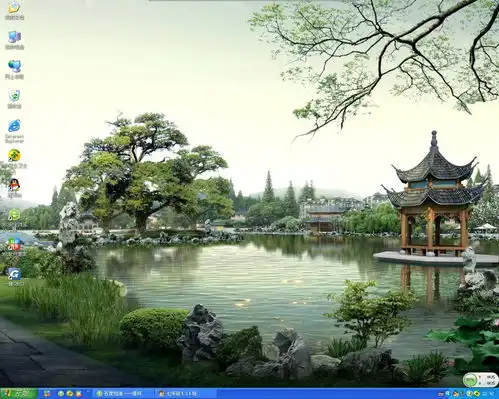Click the upload speed readout on floating widget
499x399 pixels.
coord(490,377)
